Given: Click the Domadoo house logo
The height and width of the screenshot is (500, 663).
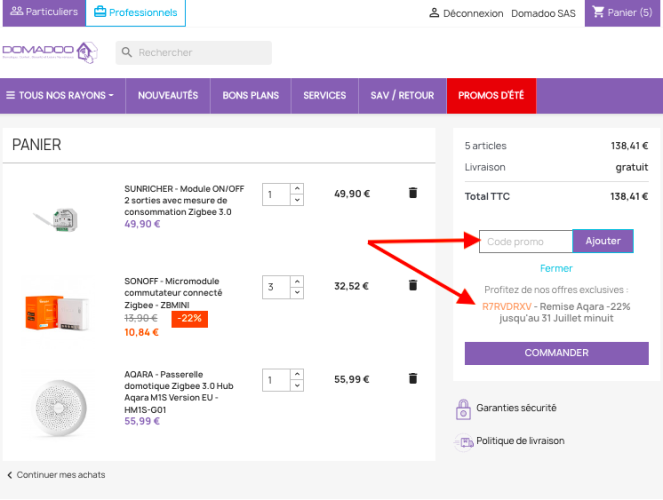Looking at the screenshot, I should (87, 52).
